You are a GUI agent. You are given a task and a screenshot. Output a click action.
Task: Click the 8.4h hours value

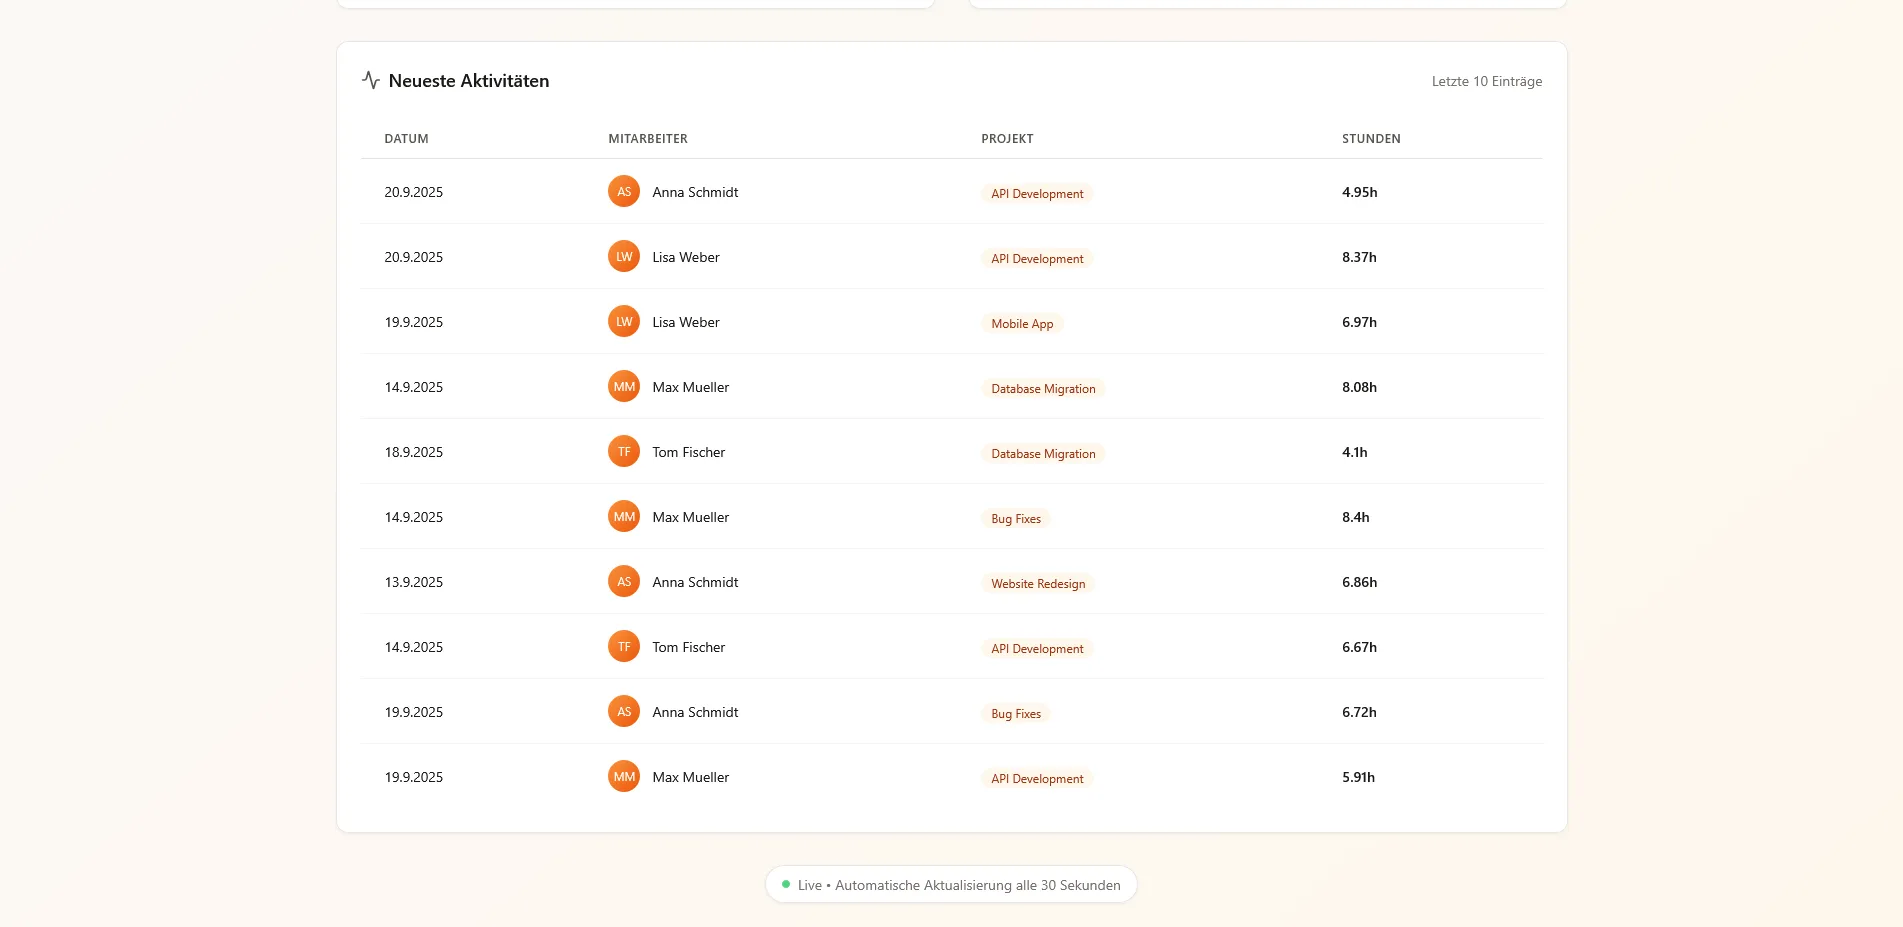pos(1355,517)
